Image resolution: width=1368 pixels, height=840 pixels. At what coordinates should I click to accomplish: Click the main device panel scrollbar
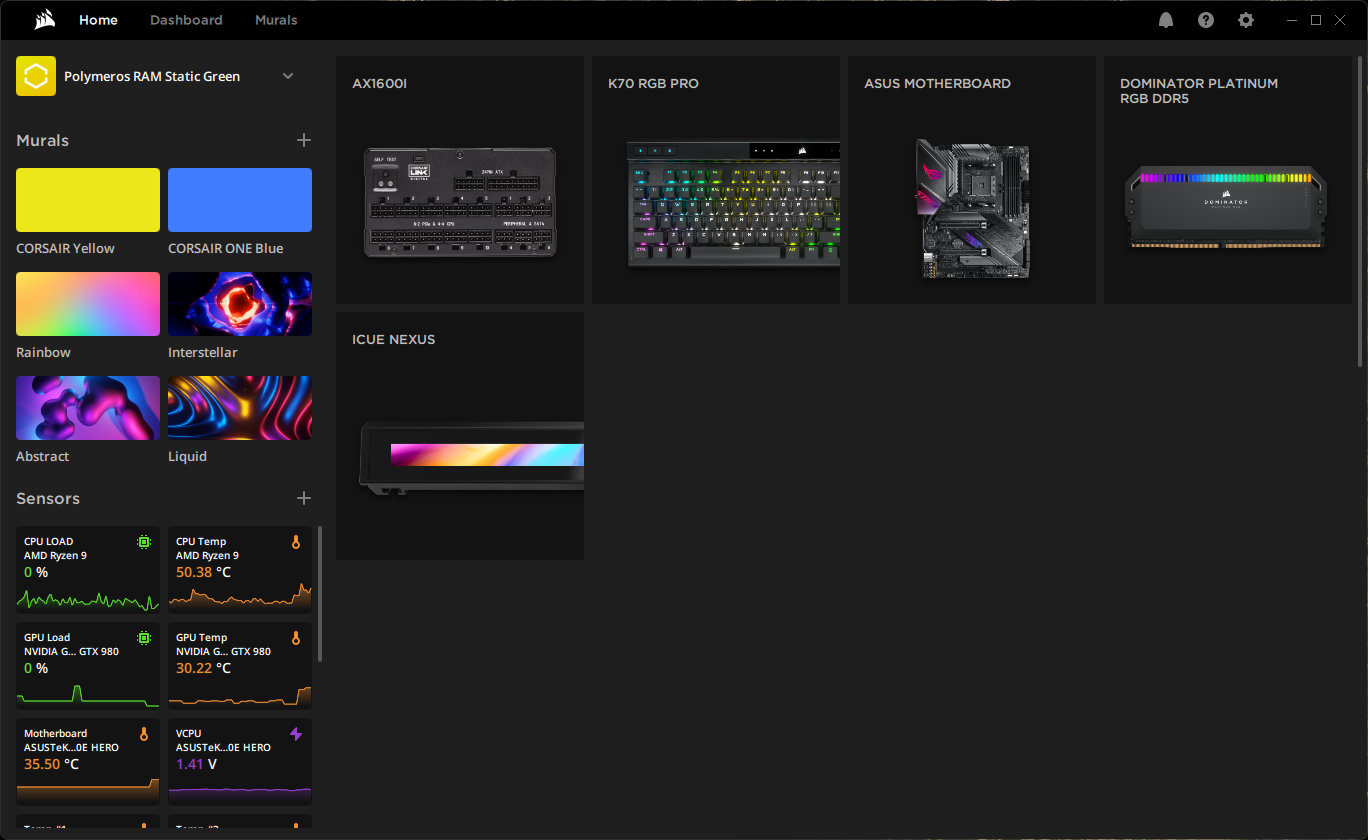(x=1360, y=210)
